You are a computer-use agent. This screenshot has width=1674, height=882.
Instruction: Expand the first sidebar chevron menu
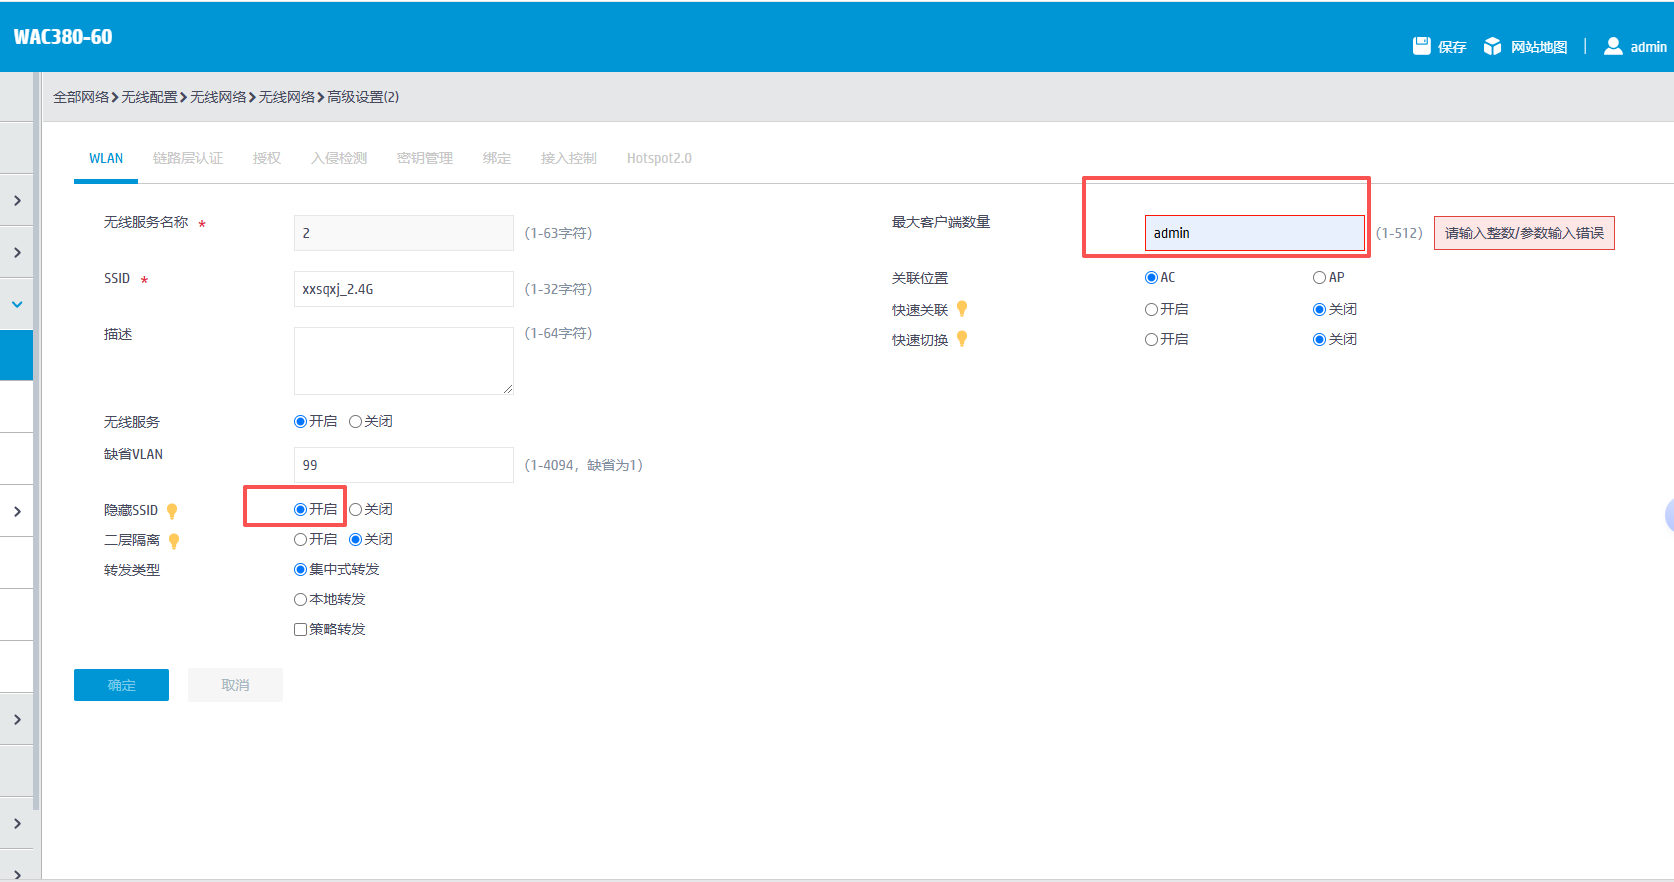(x=17, y=200)
